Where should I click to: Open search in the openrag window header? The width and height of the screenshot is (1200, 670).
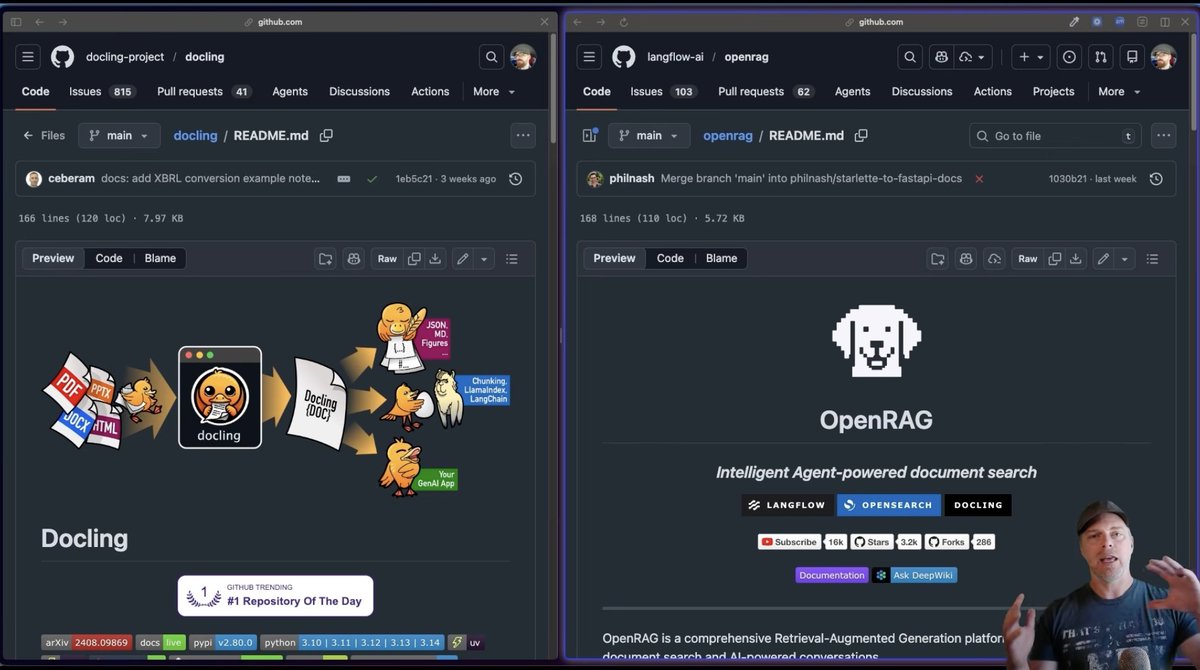point(909,57)
